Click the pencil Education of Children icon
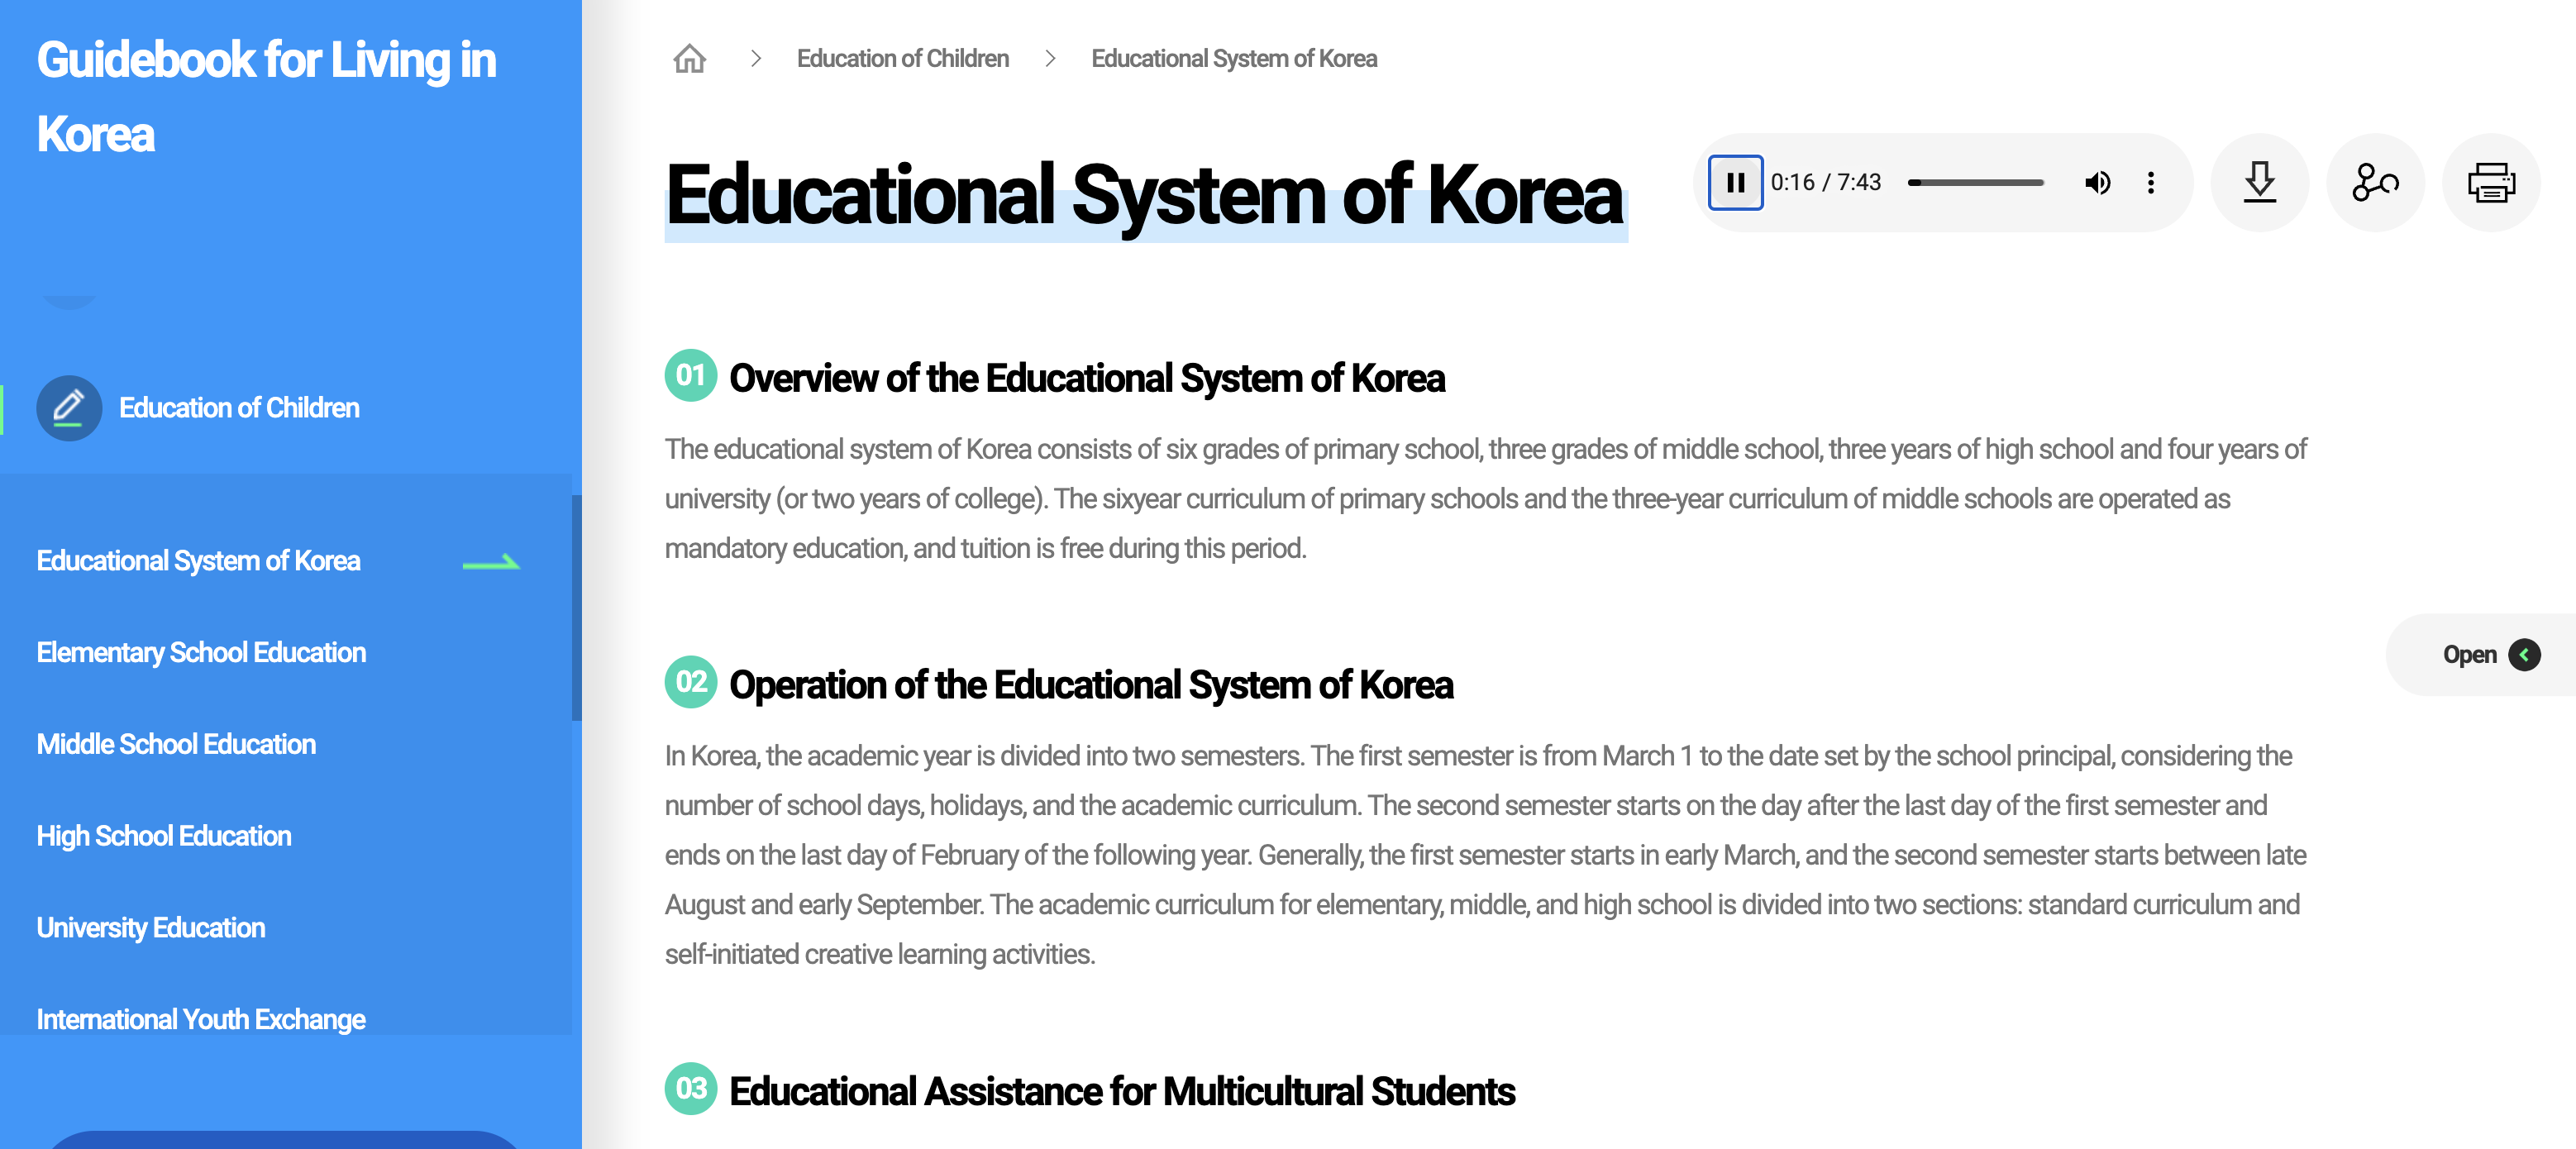 click(x=69, y=408)
